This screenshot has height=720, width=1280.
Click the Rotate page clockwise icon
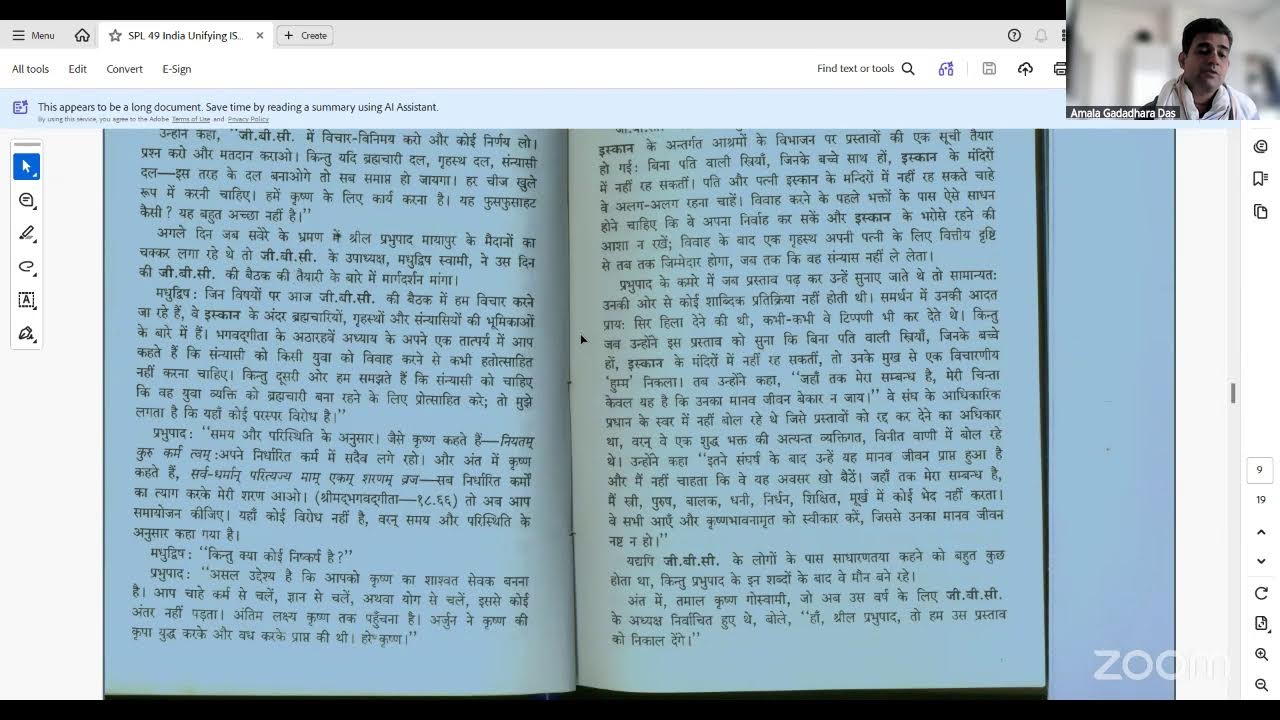coord(1261,593)
